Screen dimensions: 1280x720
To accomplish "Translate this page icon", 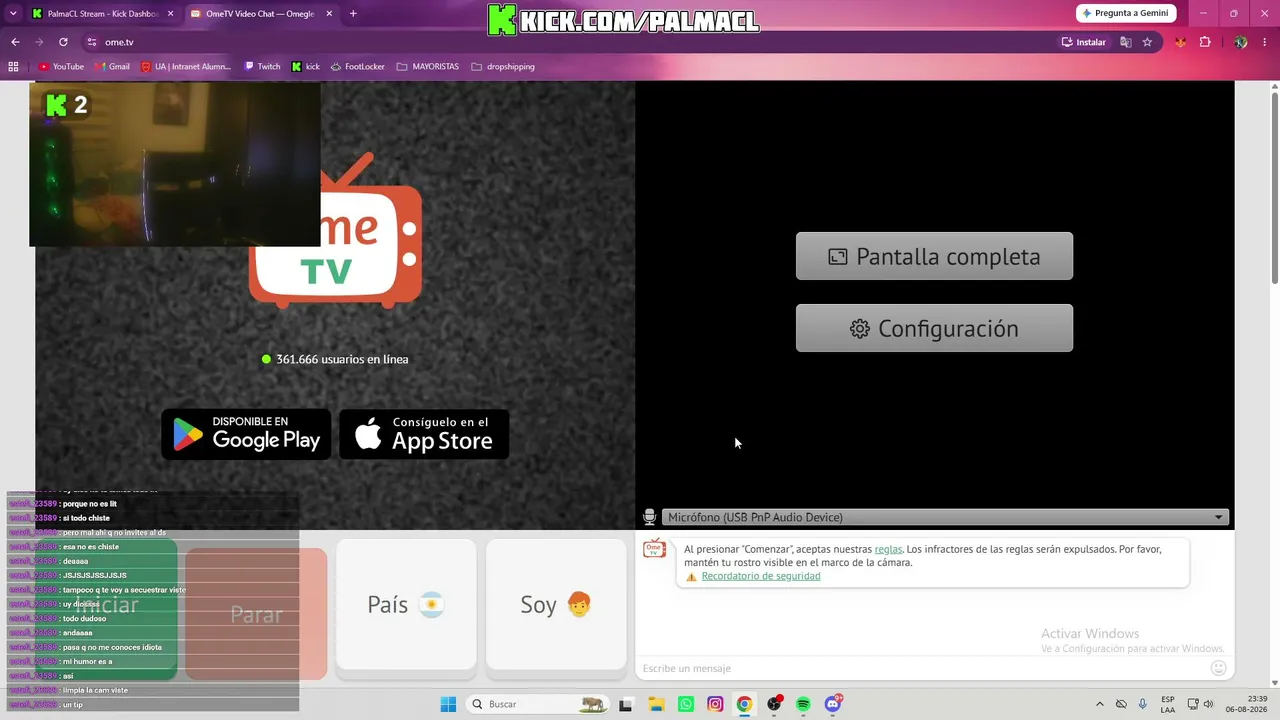I will tap(1126, 42).
